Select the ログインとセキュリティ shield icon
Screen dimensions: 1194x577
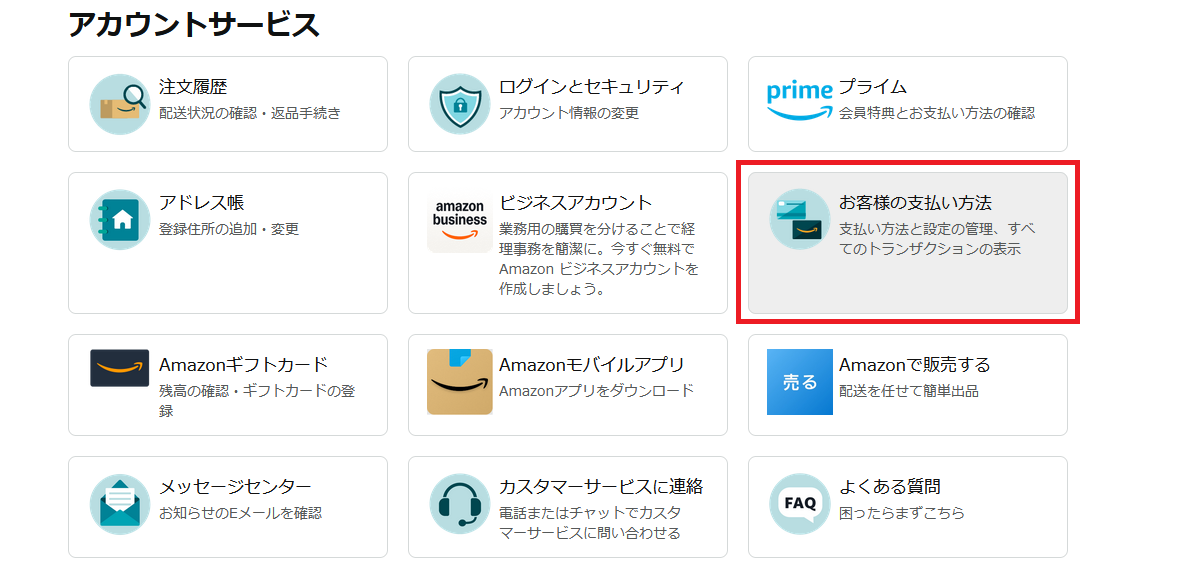point(460,104)
